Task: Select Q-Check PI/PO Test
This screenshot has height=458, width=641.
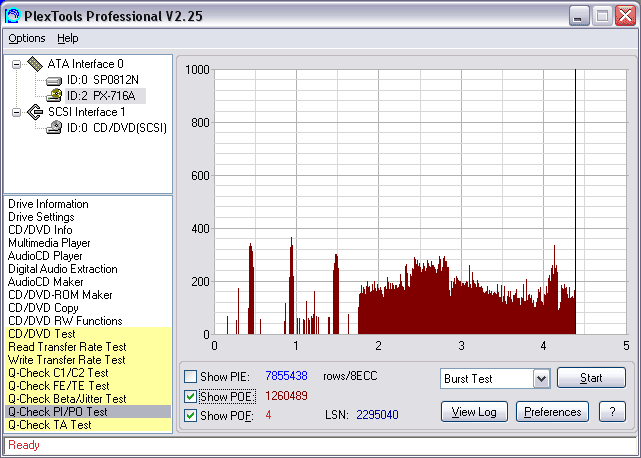Action: pos(88,412)
